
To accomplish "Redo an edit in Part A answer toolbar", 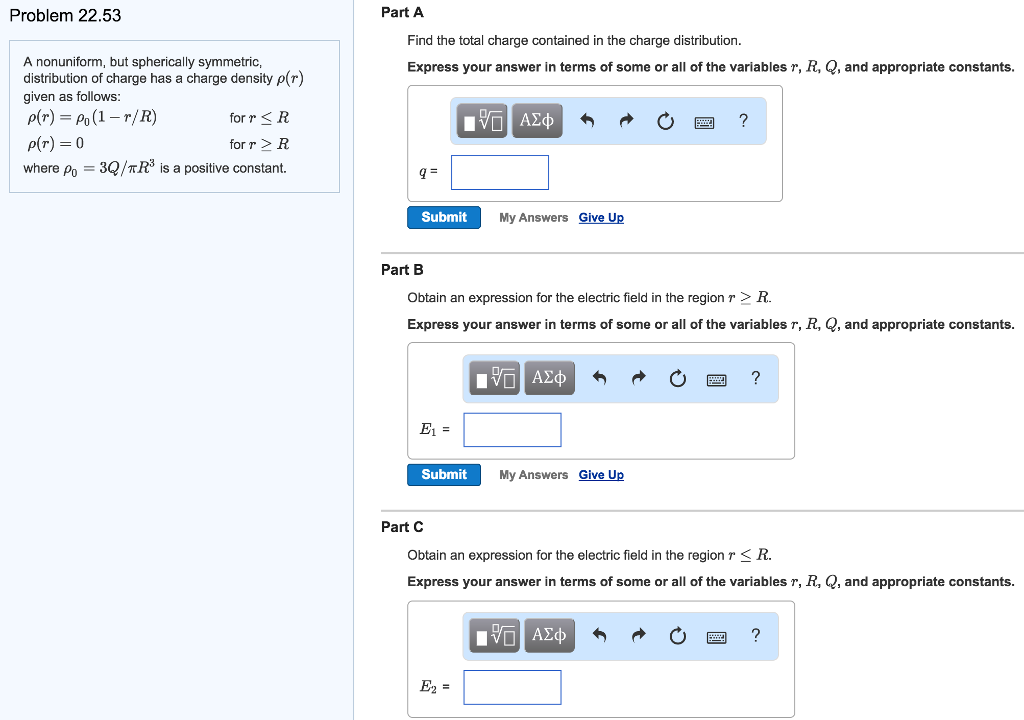I will (x=626, y=120).
